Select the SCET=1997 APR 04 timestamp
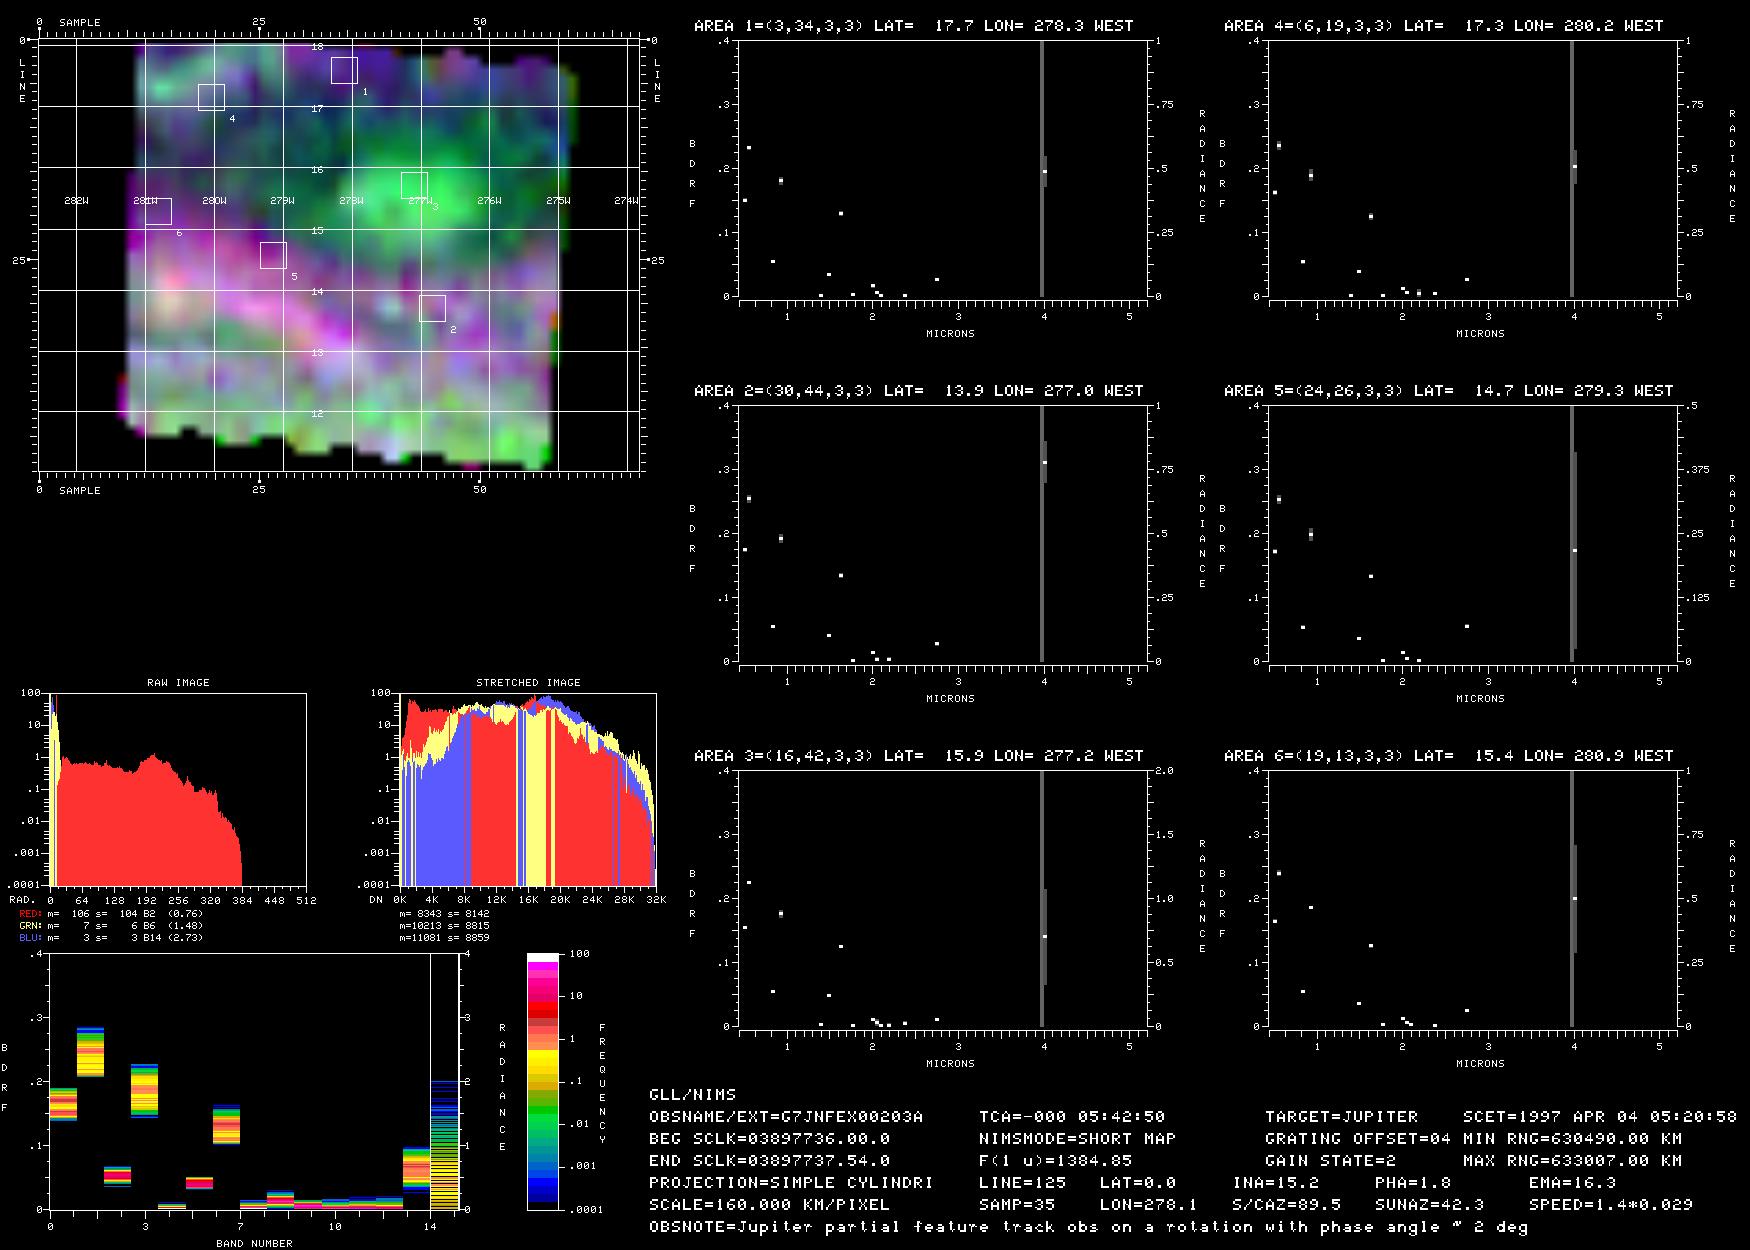The height and width of the screenshot is (1250, 1750). [x=1600, y=1116]
